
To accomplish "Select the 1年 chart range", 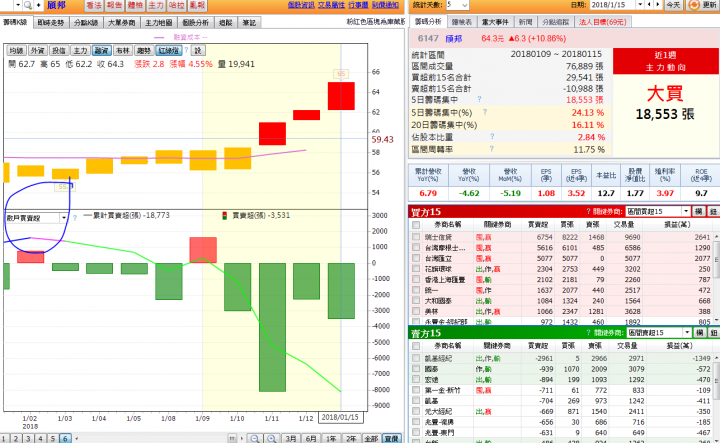I will (331, 438).
